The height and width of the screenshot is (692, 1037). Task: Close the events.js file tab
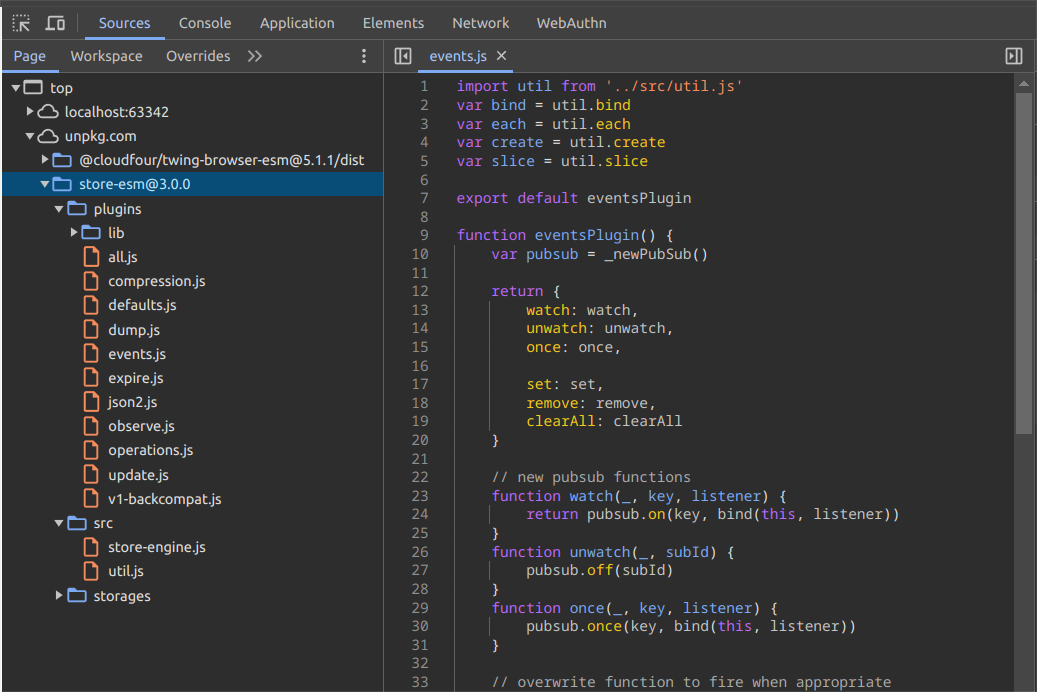click(x=502, y=56)
